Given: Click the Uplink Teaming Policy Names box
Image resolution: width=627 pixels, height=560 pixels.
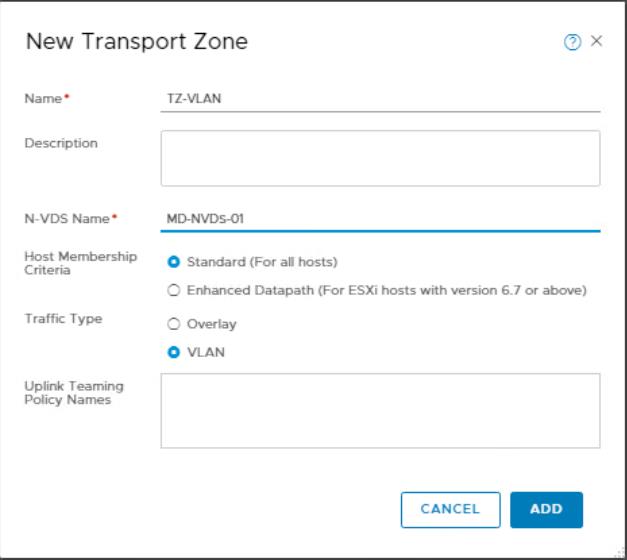Looking at the screenshot, I should tap(380, 411).
